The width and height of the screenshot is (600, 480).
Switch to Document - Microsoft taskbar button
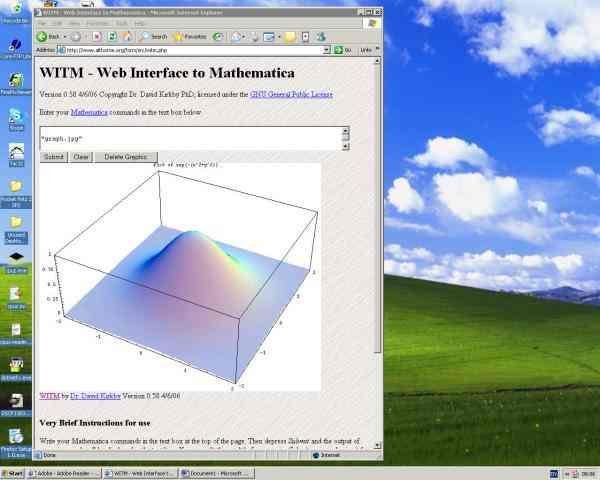click(x=217, y=473)
